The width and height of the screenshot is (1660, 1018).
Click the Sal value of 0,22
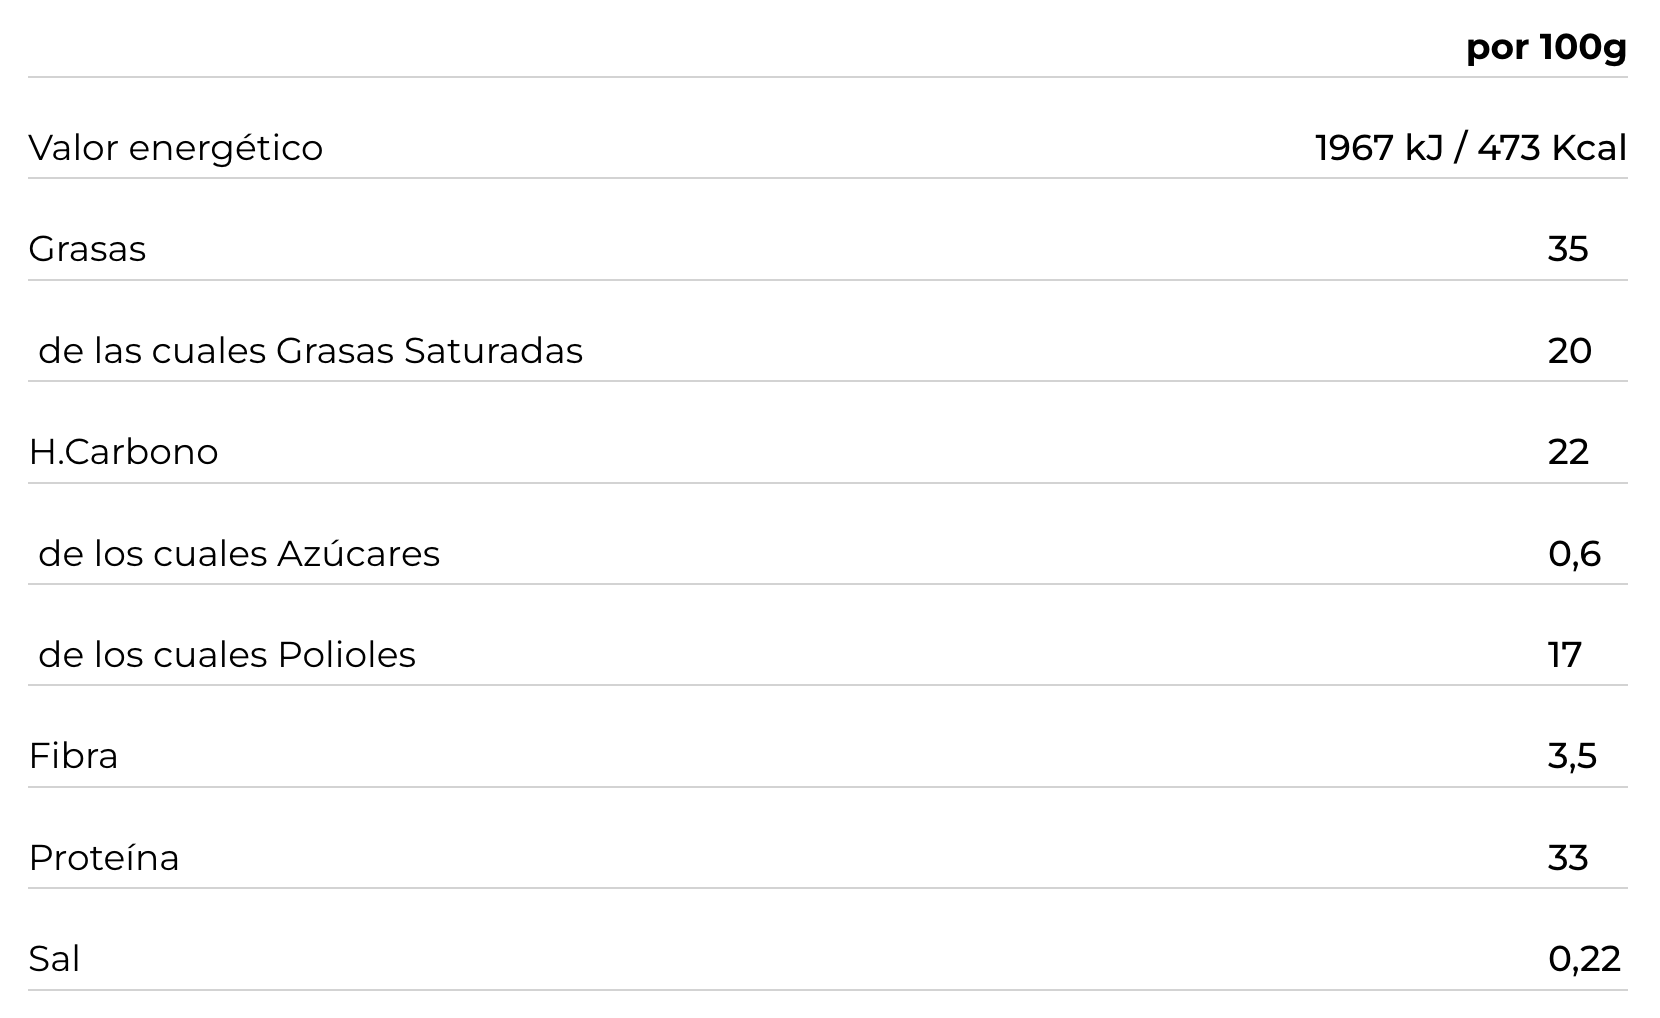pyautogui.click(x=1584, y=959)
